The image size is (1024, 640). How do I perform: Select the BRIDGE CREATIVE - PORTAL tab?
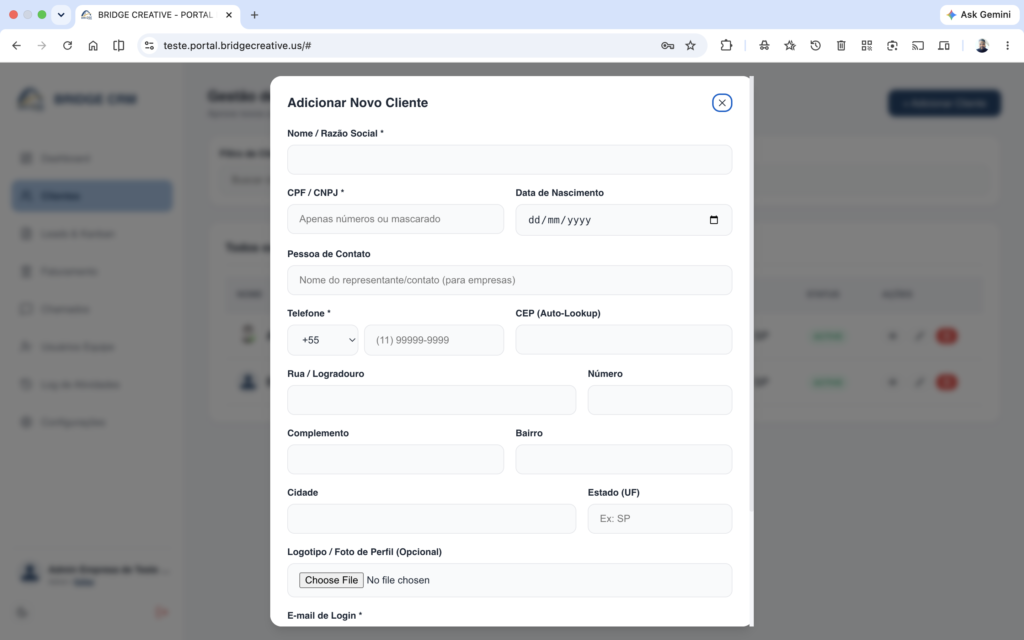coord(157,14)
